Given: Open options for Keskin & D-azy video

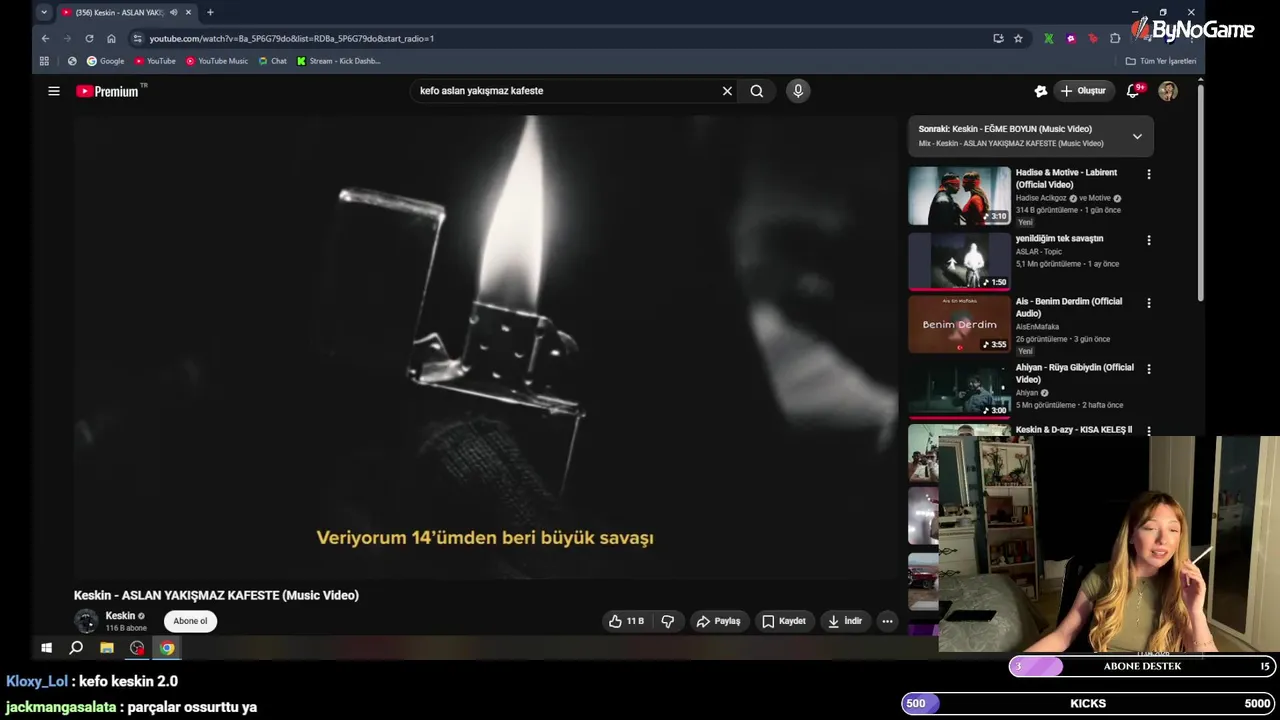Looking at the screenshot, I should click(x=1149, y=431).
